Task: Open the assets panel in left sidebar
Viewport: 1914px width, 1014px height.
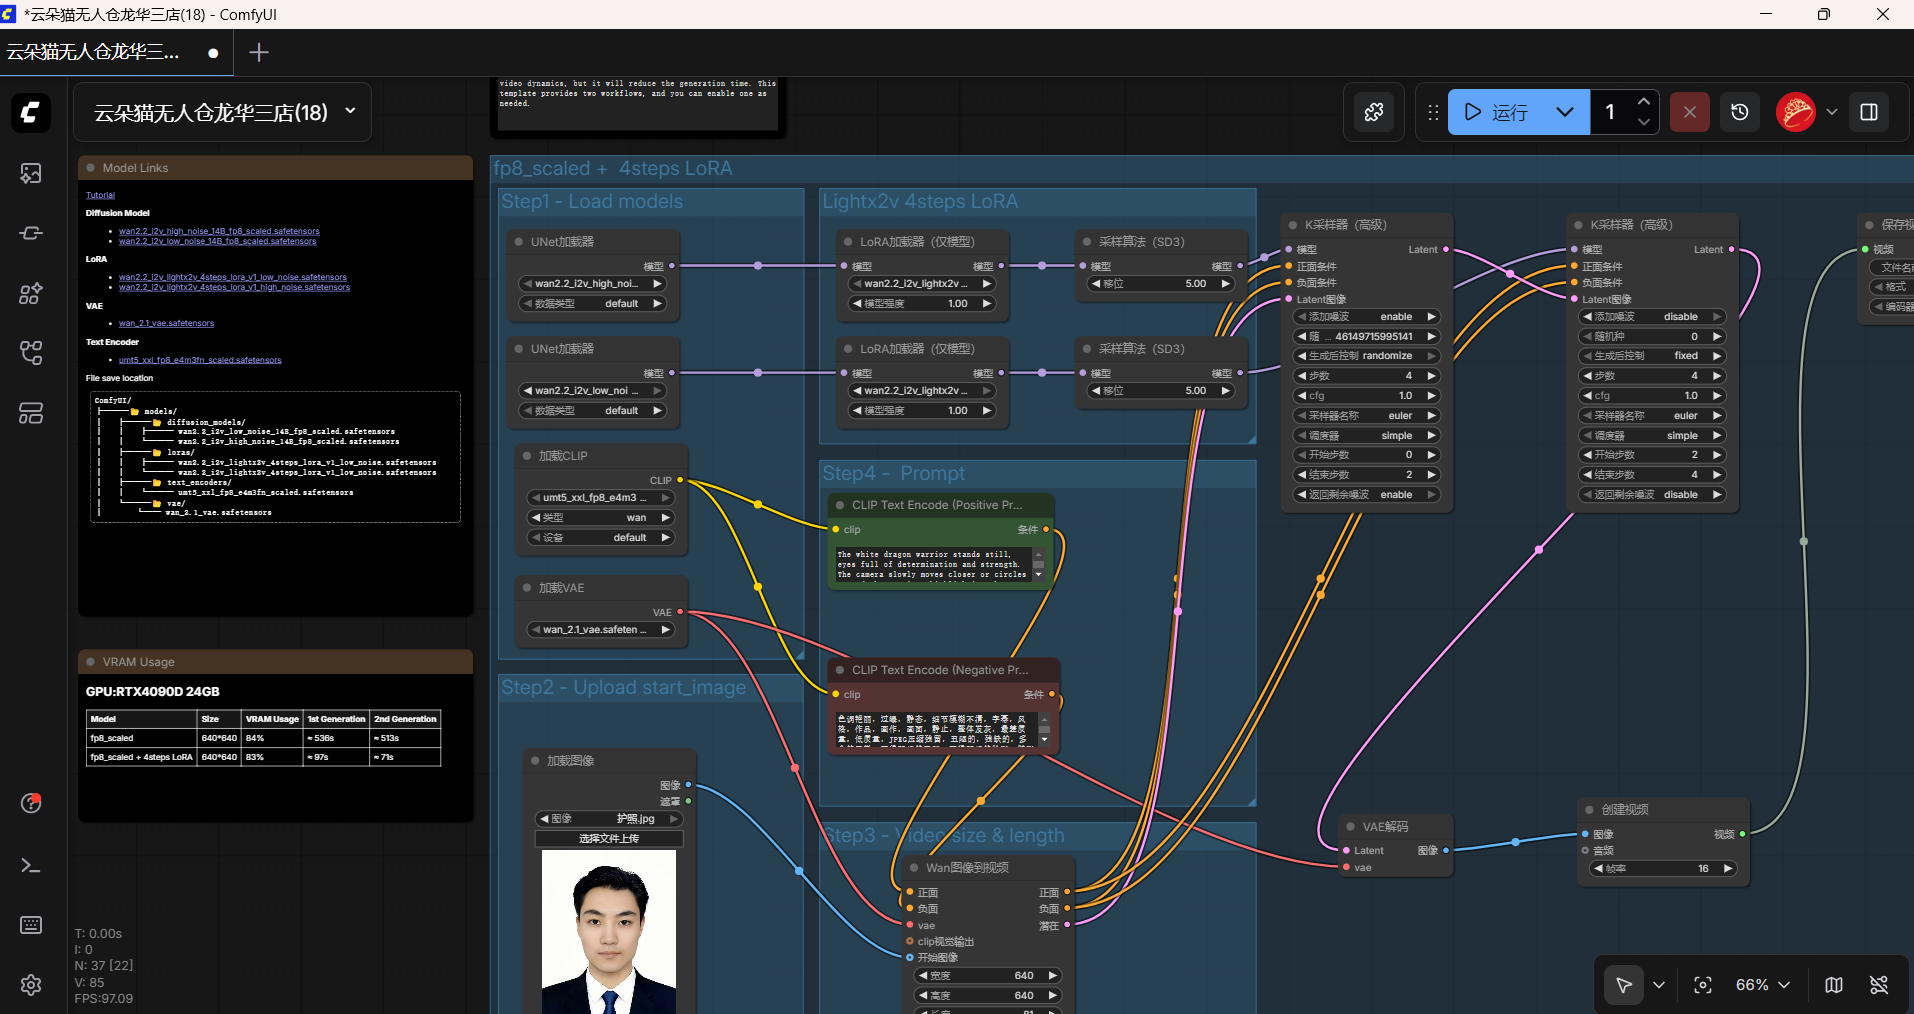Action: click(31, 173)
